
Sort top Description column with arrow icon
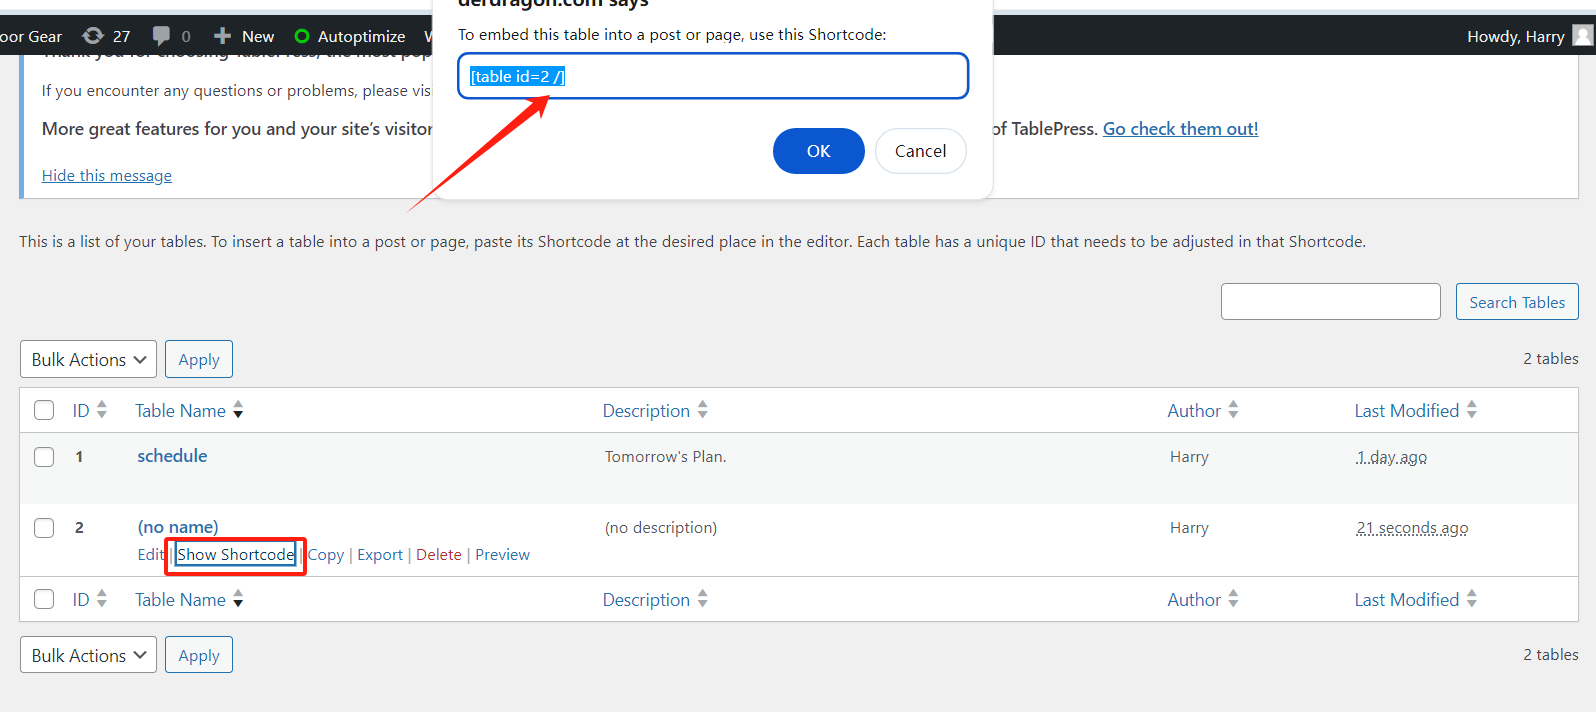[x=703, y=410]
